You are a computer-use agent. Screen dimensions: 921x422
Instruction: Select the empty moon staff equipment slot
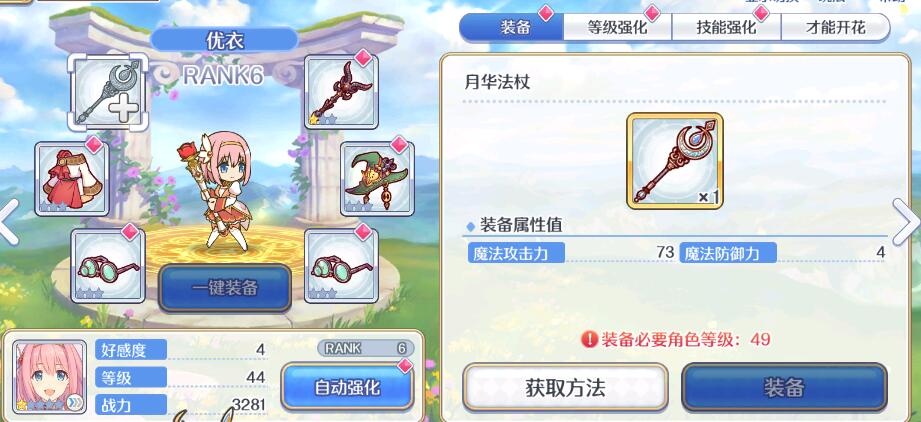(108, 91)
